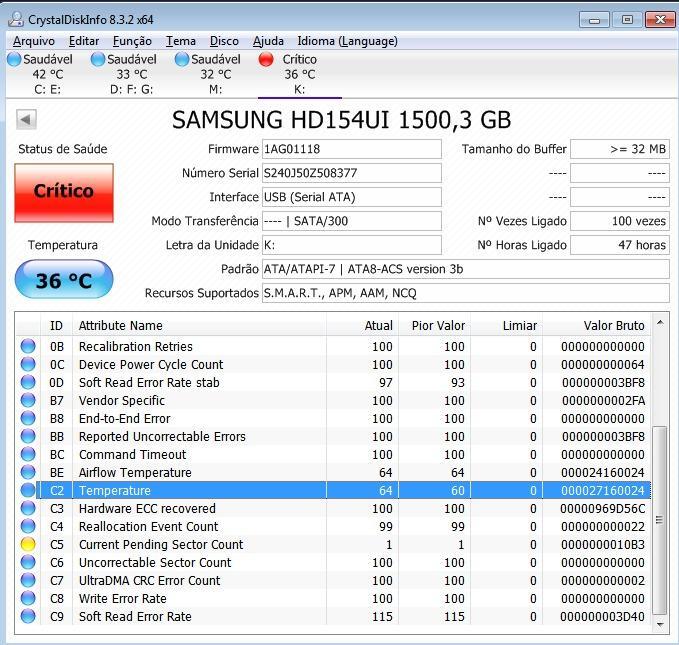Open the Ajuda menu
The height and width of the screenshot is (645, 679).
(x=268, y=41)
